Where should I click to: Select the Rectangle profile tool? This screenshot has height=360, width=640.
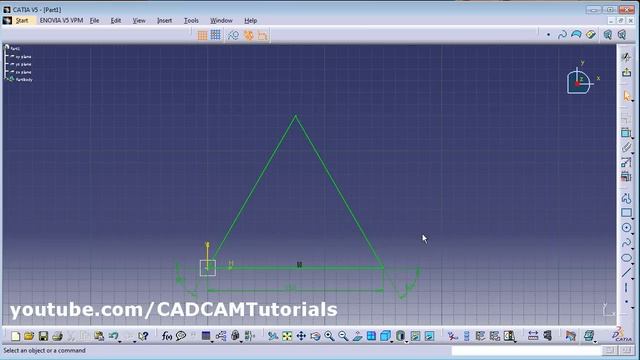click(x=627, y=213)
